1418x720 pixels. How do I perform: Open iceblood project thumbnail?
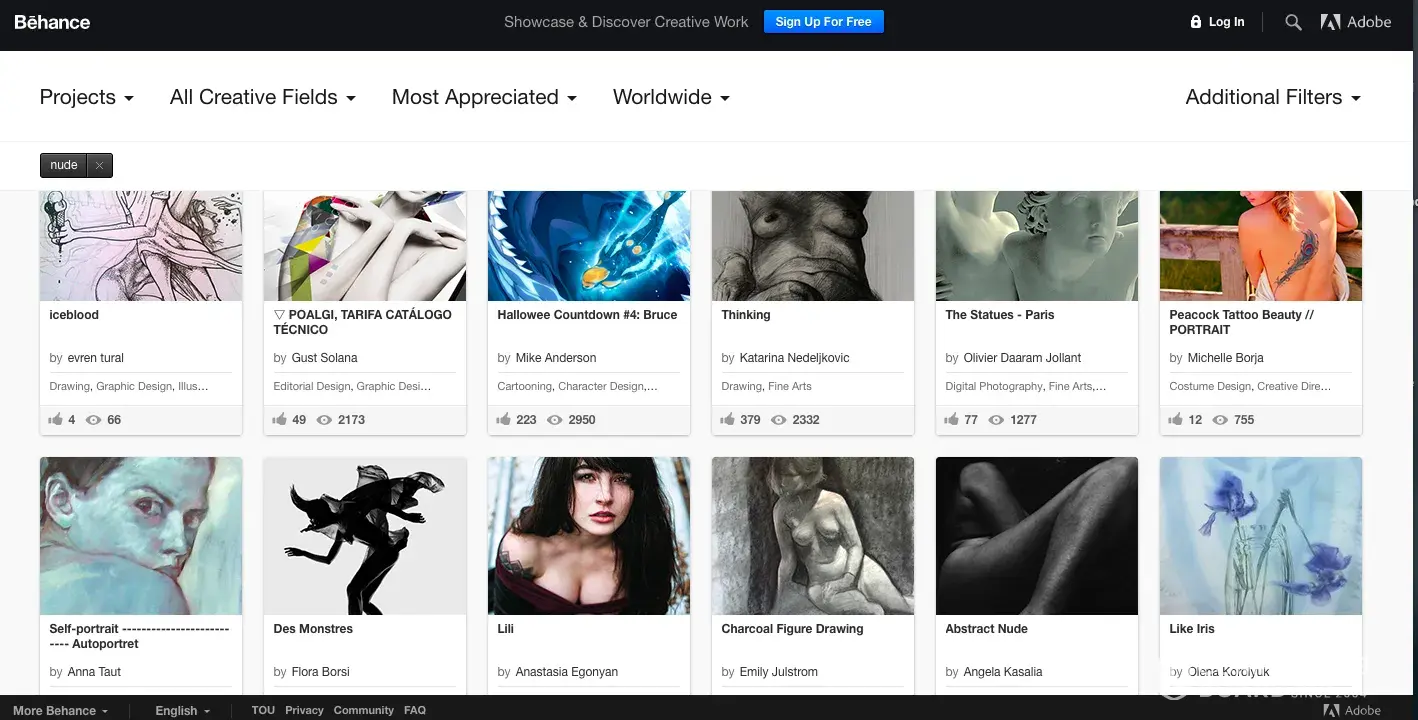(141, 246)
